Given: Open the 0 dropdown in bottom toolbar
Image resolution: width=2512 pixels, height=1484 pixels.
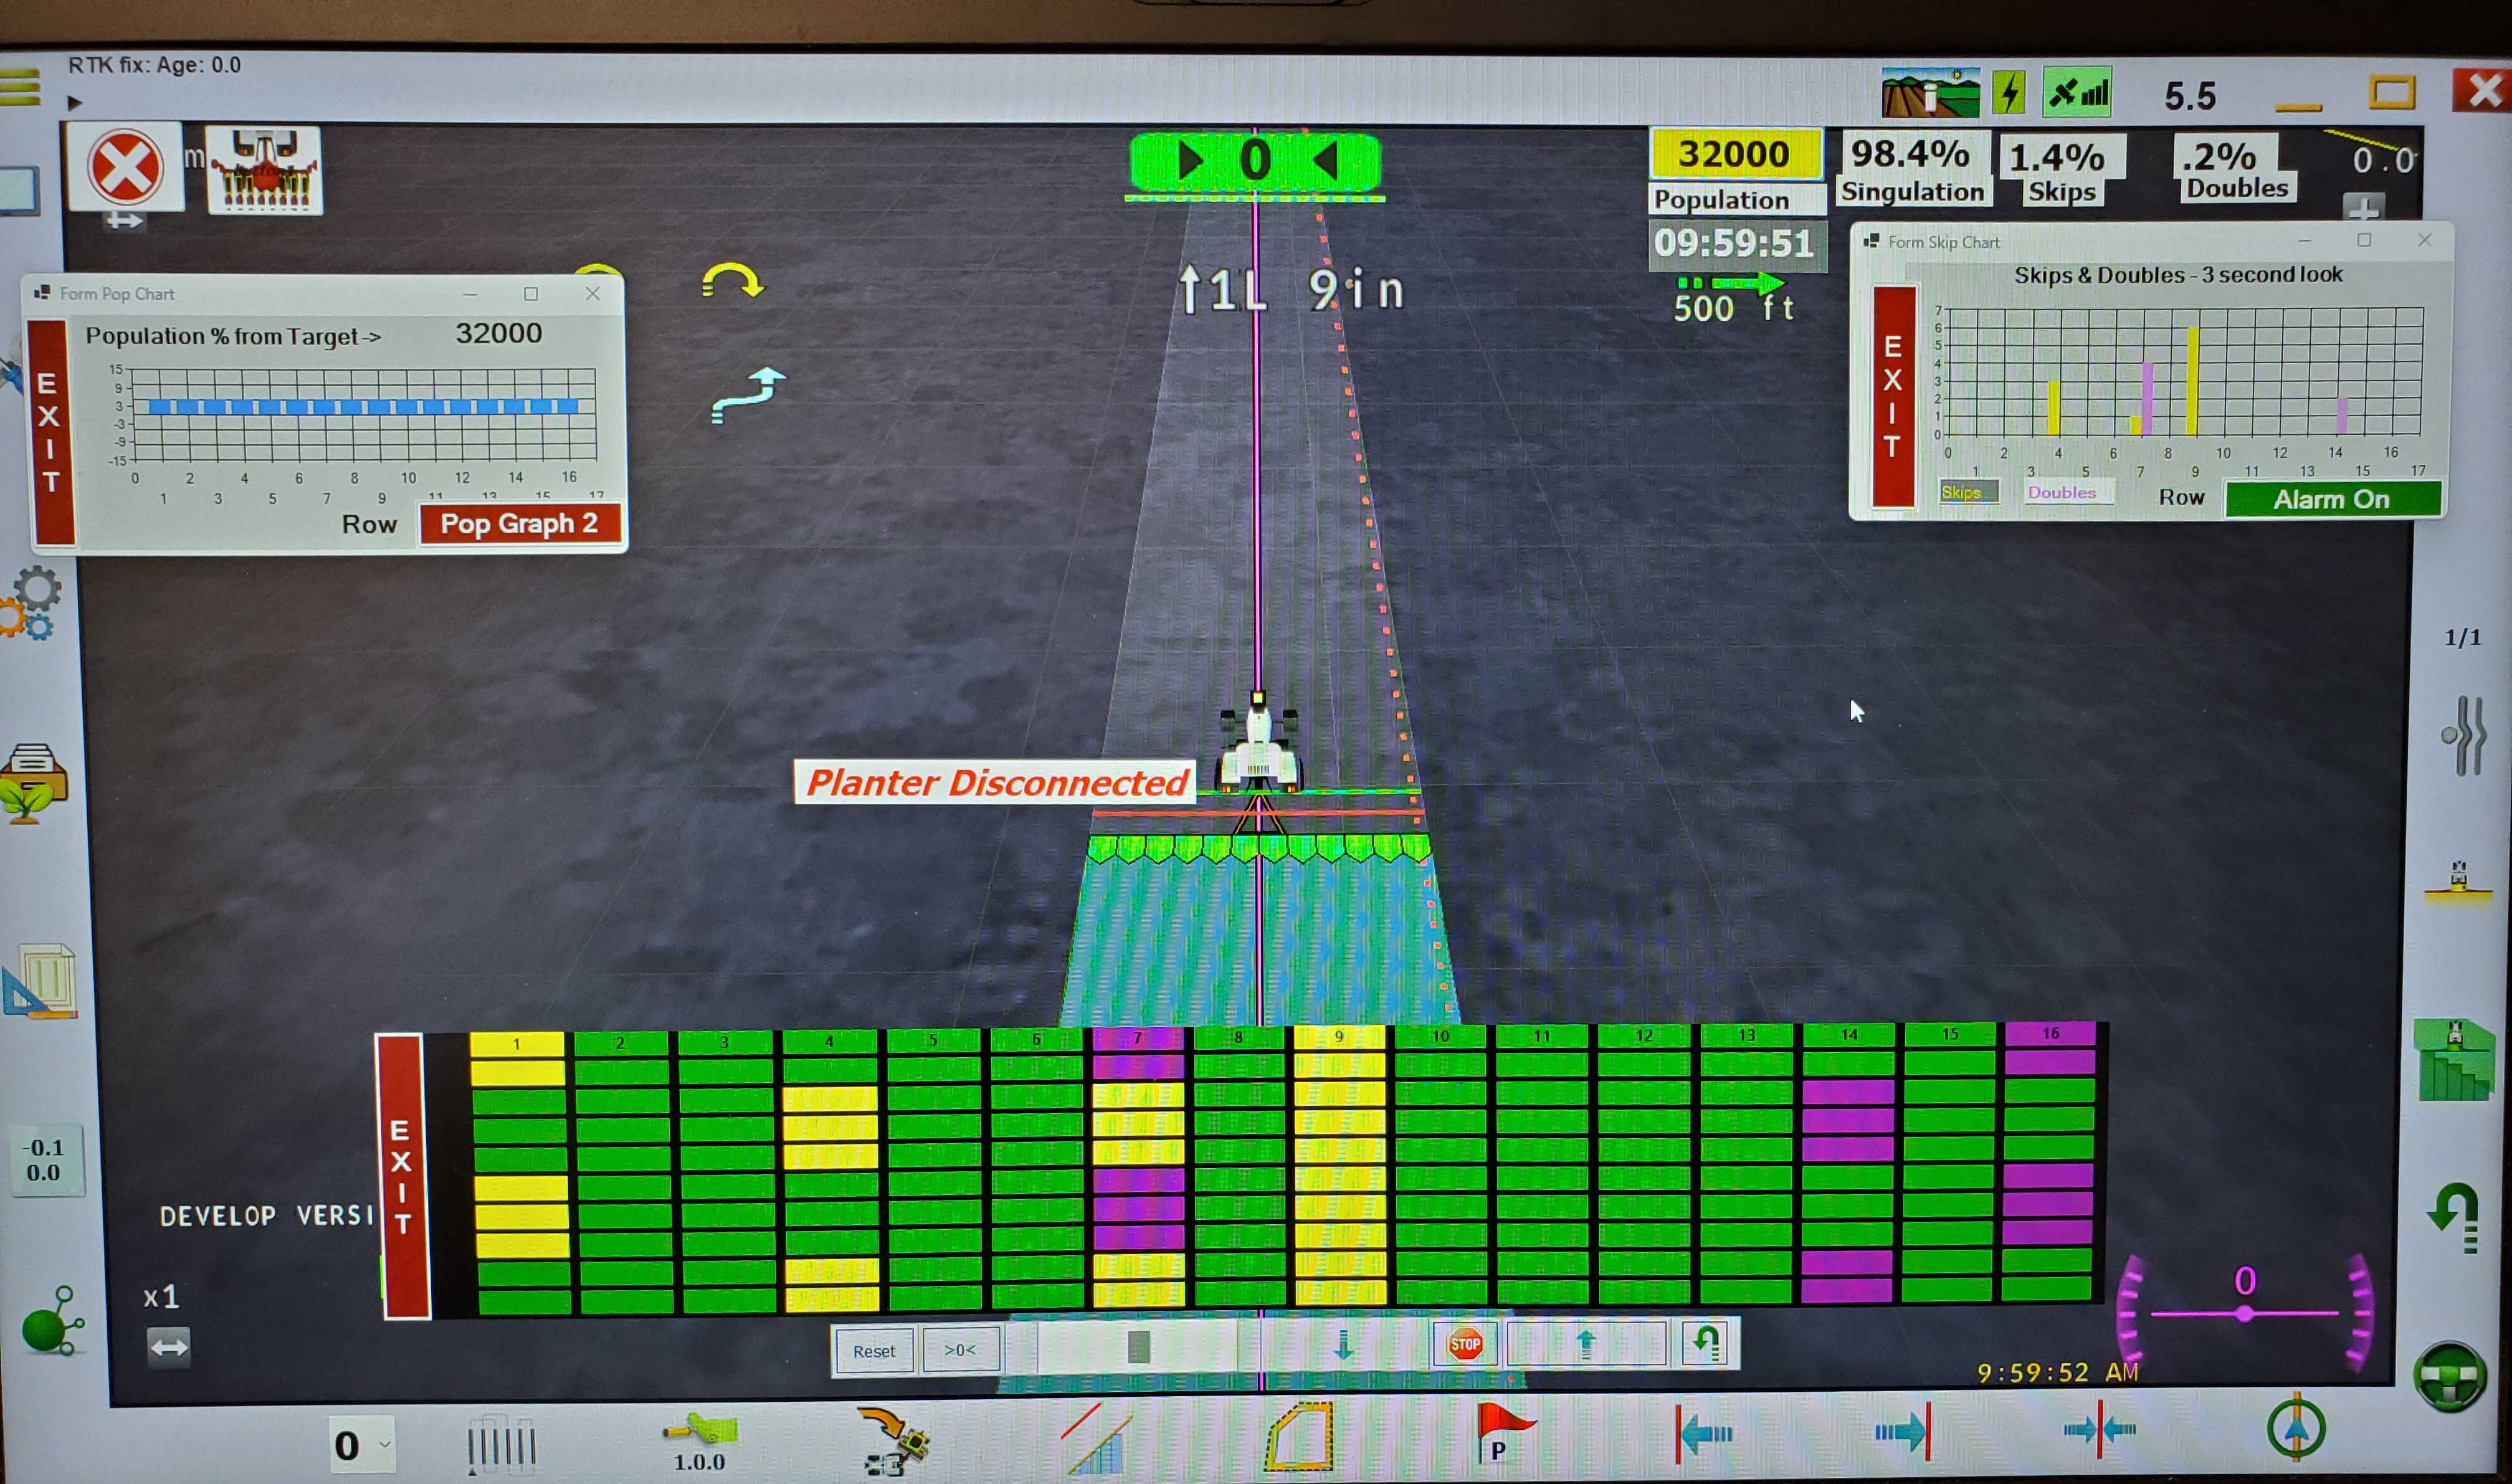Looking at the screenshot, I should [x=362, y=1445].
